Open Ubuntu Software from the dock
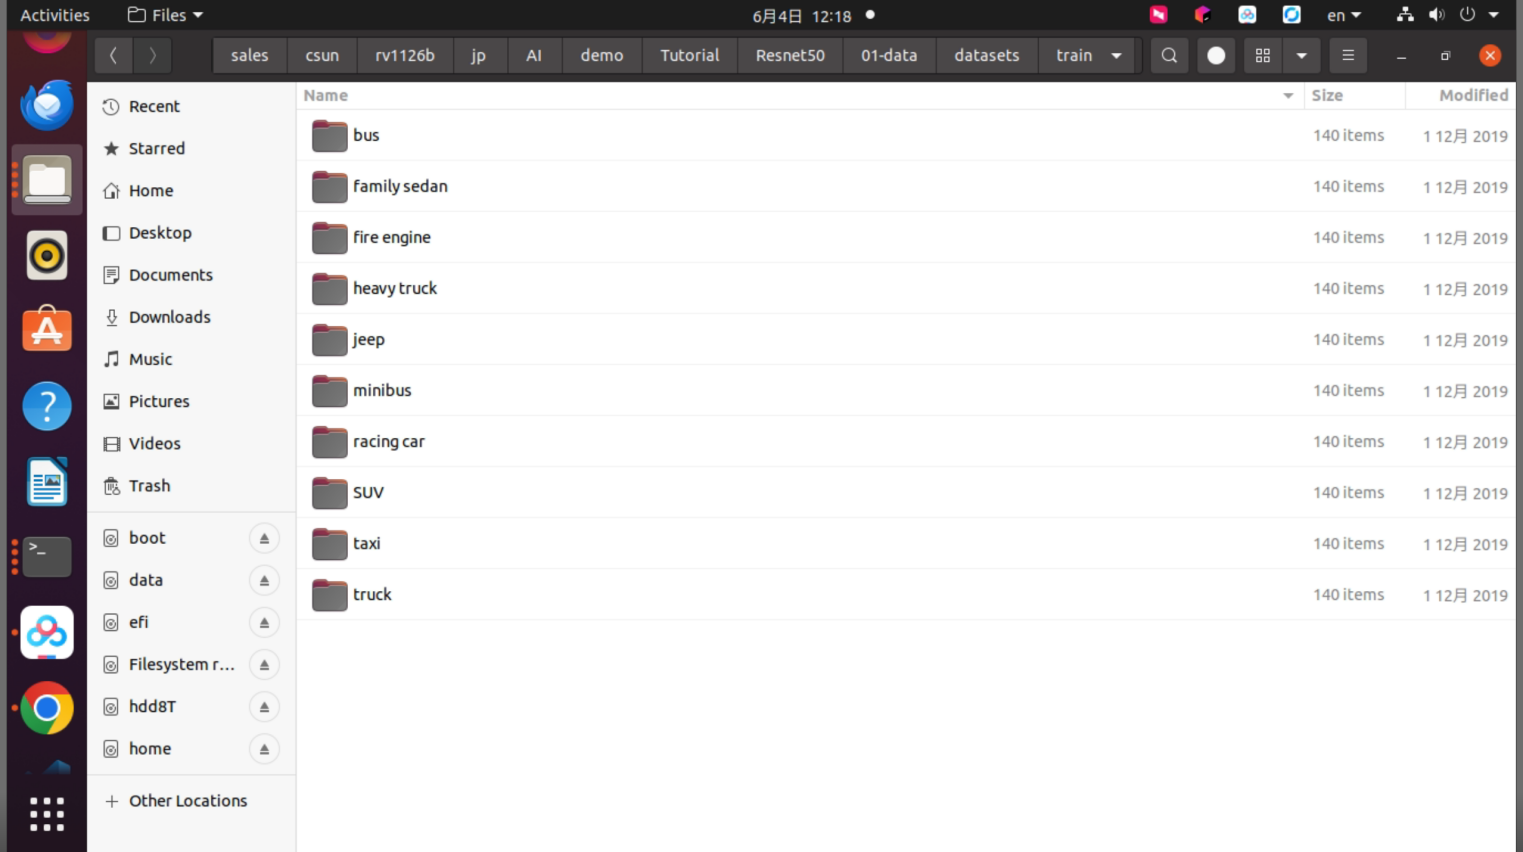1523x852 pixels. tap(47, 329)
